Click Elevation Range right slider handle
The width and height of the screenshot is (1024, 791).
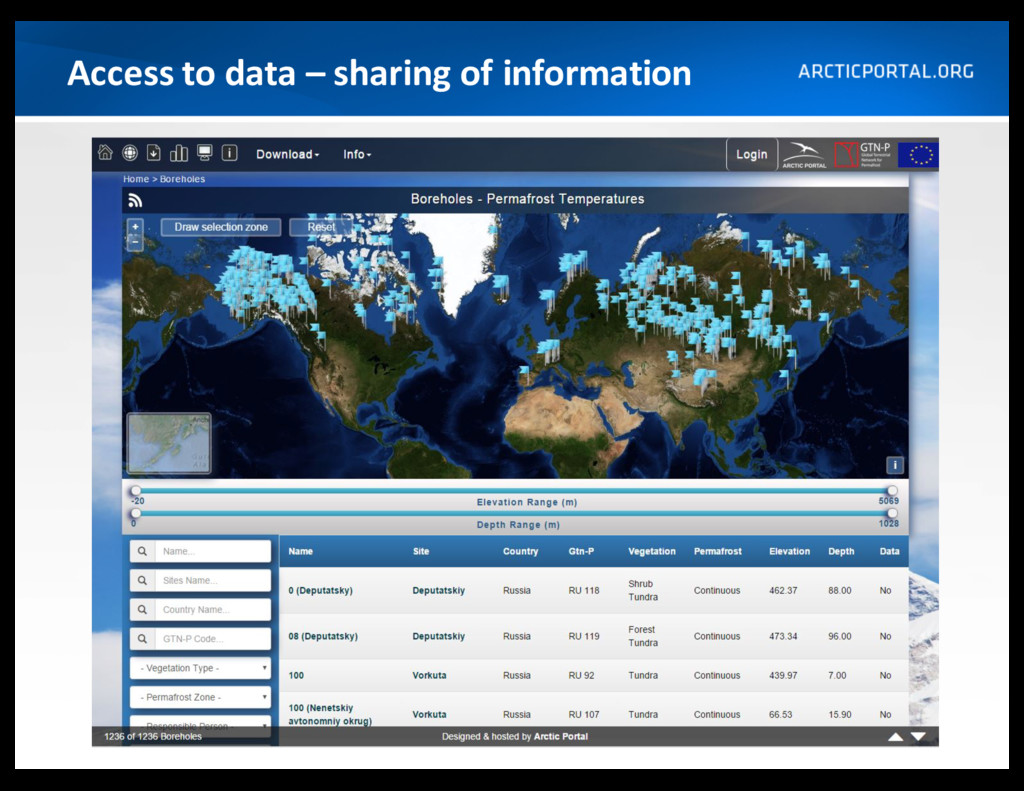click(892, 491)
